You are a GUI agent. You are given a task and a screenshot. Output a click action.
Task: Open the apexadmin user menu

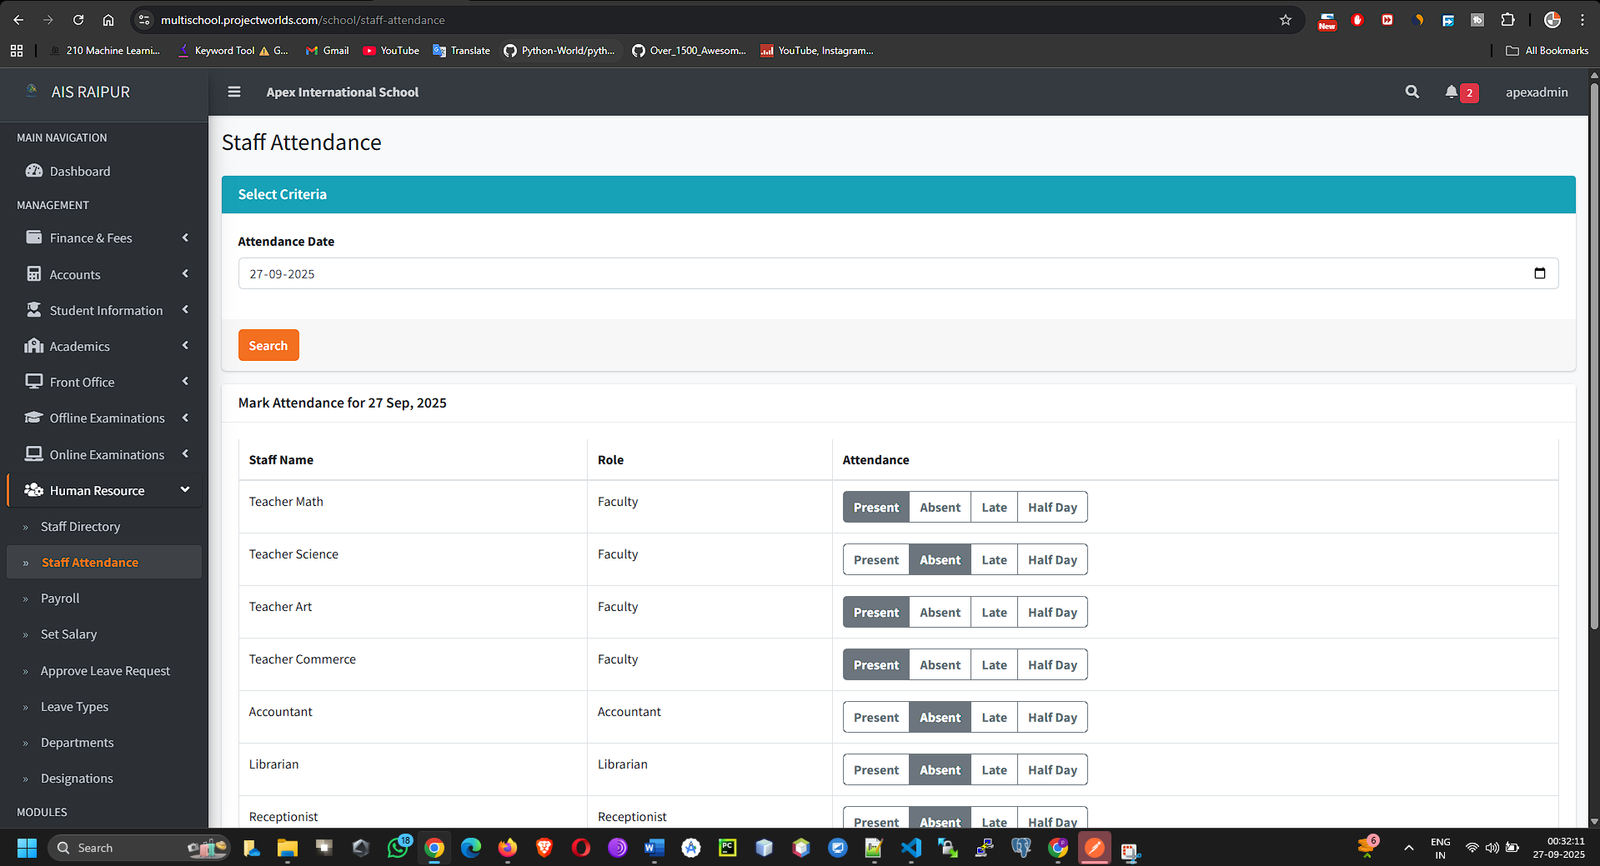click(1536, 92)
